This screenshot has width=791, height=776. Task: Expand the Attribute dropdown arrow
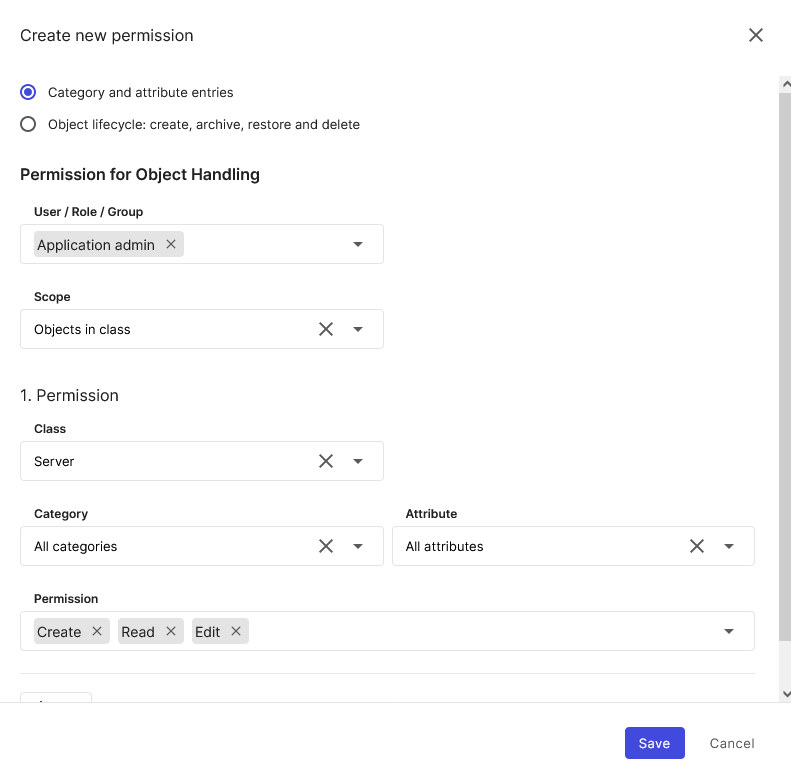point(729,546)
